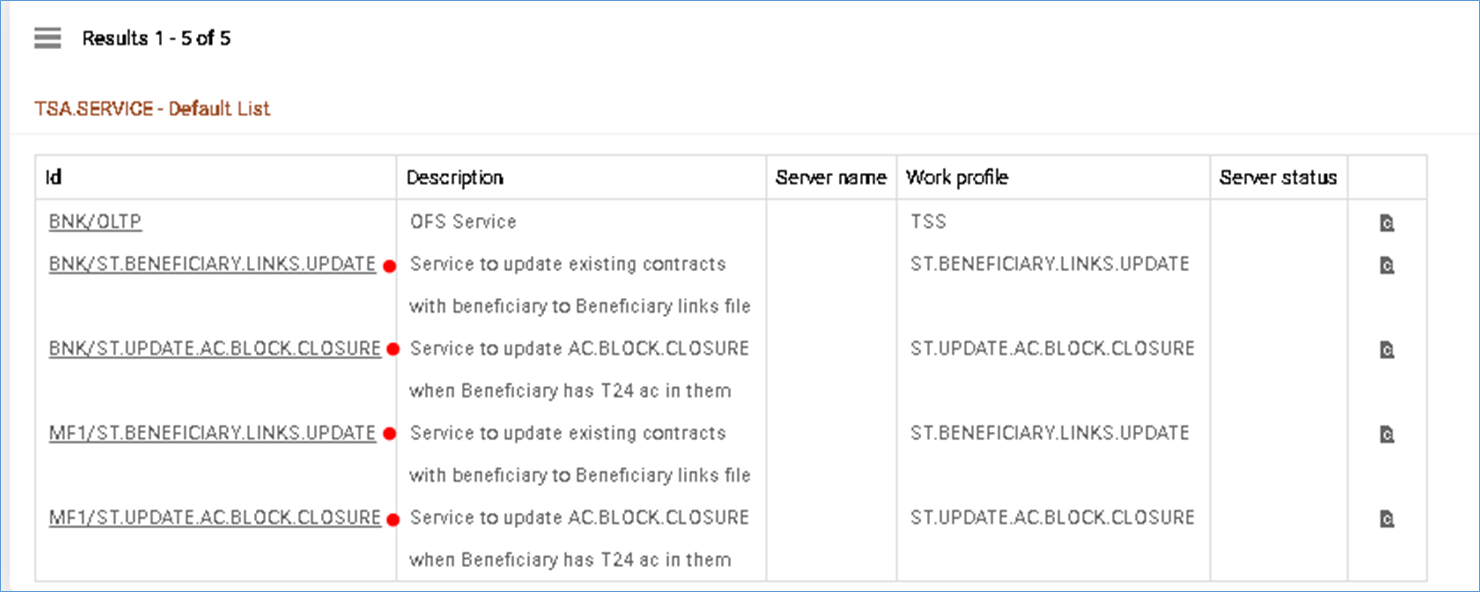This screenshot has width=1480, height=592.
Task: Click the TSA.SERVICE - Default List title
Action: point(152,109)
